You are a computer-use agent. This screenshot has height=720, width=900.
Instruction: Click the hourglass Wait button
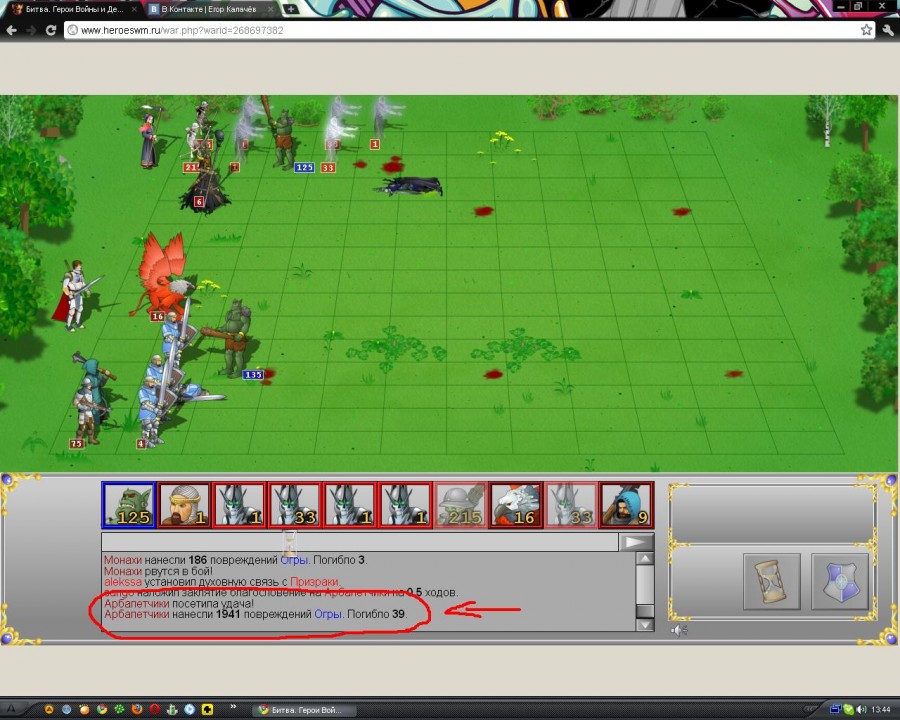click(771, 581)
